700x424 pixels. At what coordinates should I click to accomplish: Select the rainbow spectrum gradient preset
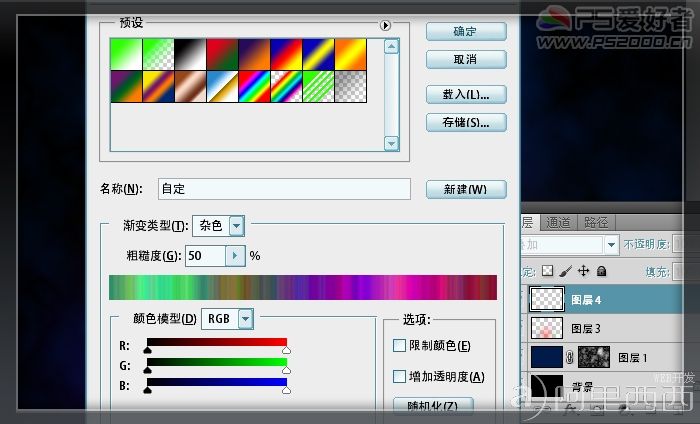tap(254, 87)
